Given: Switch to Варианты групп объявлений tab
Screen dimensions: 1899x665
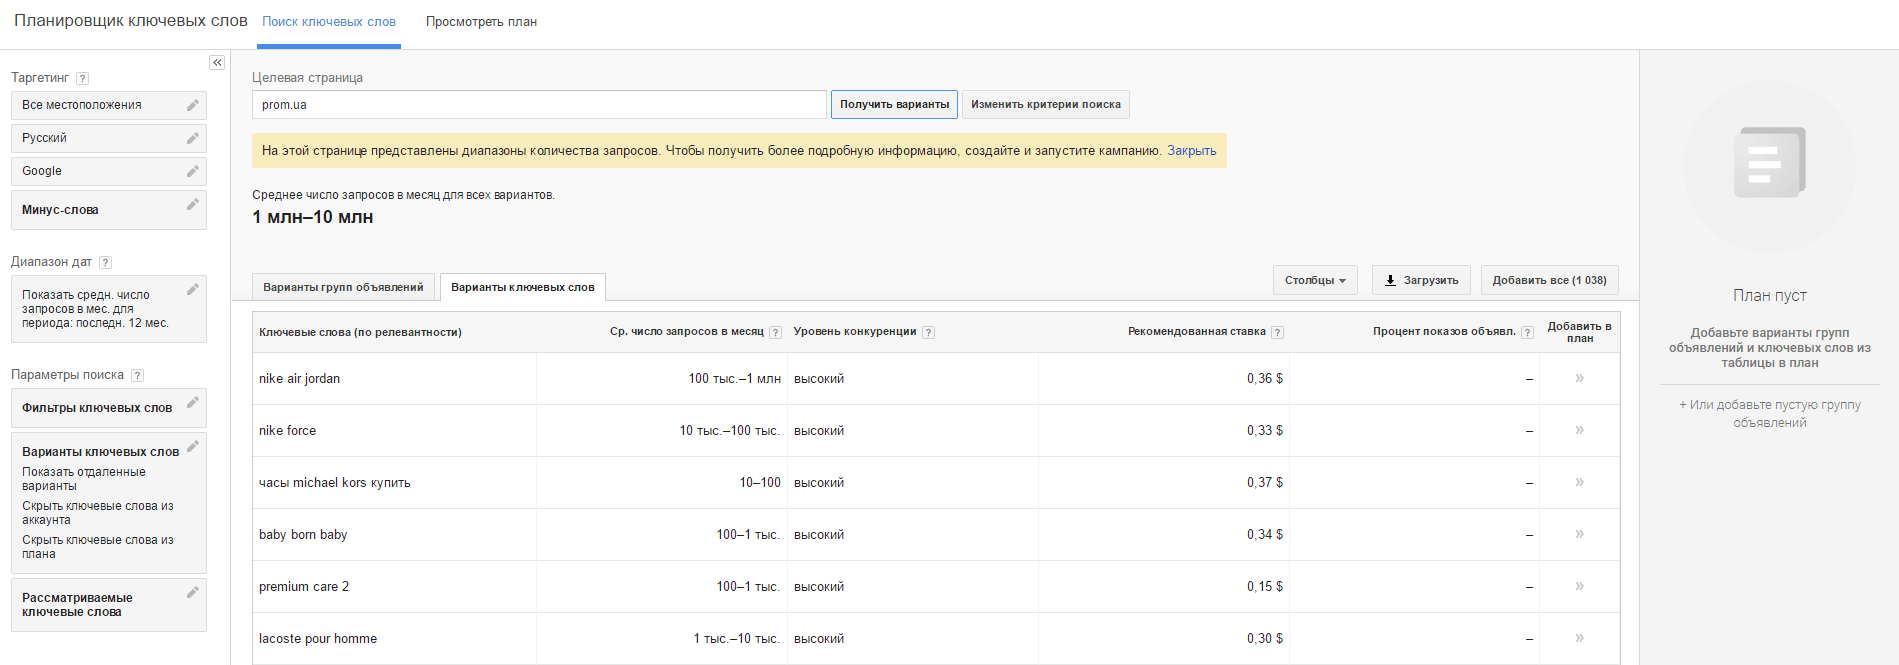Looking at the screenshot, I should click(343, 287).
